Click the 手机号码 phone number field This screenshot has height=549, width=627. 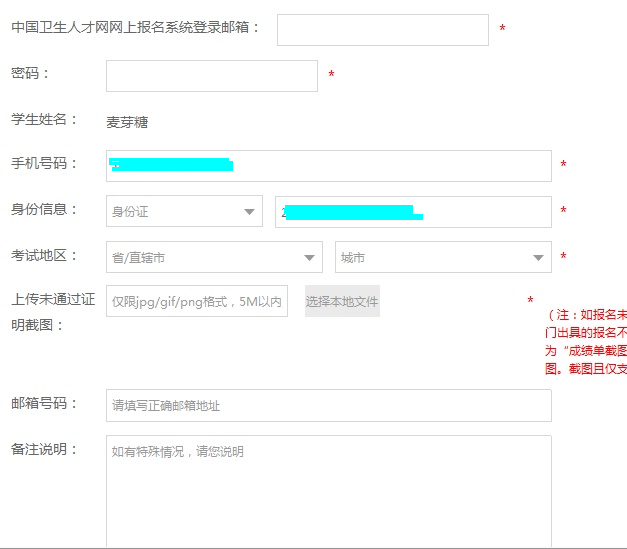328,166
